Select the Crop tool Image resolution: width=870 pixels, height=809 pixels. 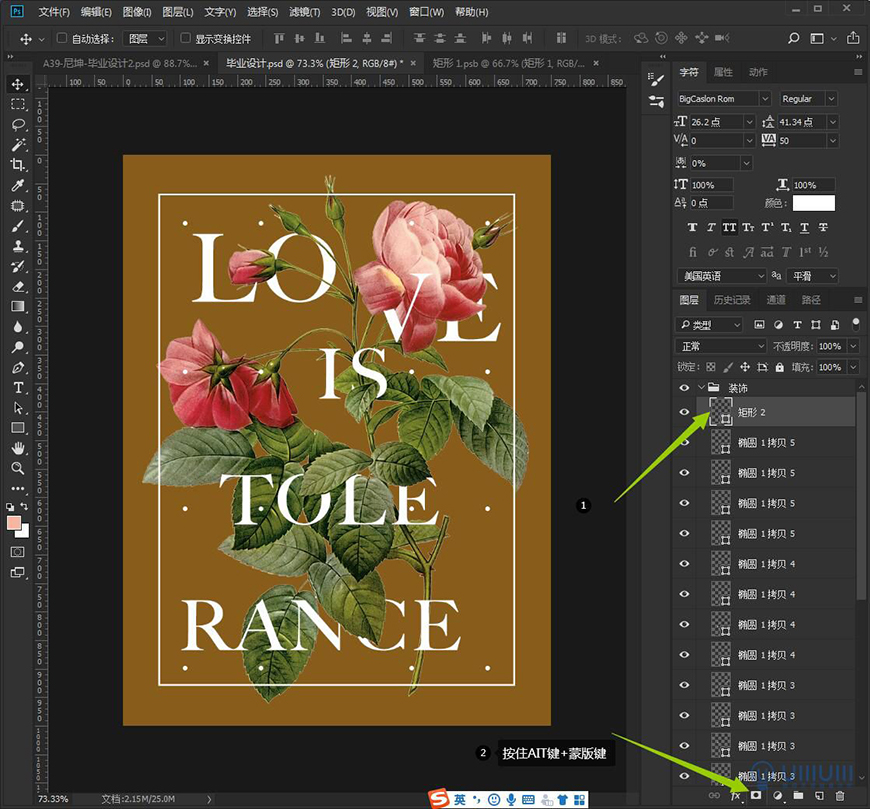[18, 165]
